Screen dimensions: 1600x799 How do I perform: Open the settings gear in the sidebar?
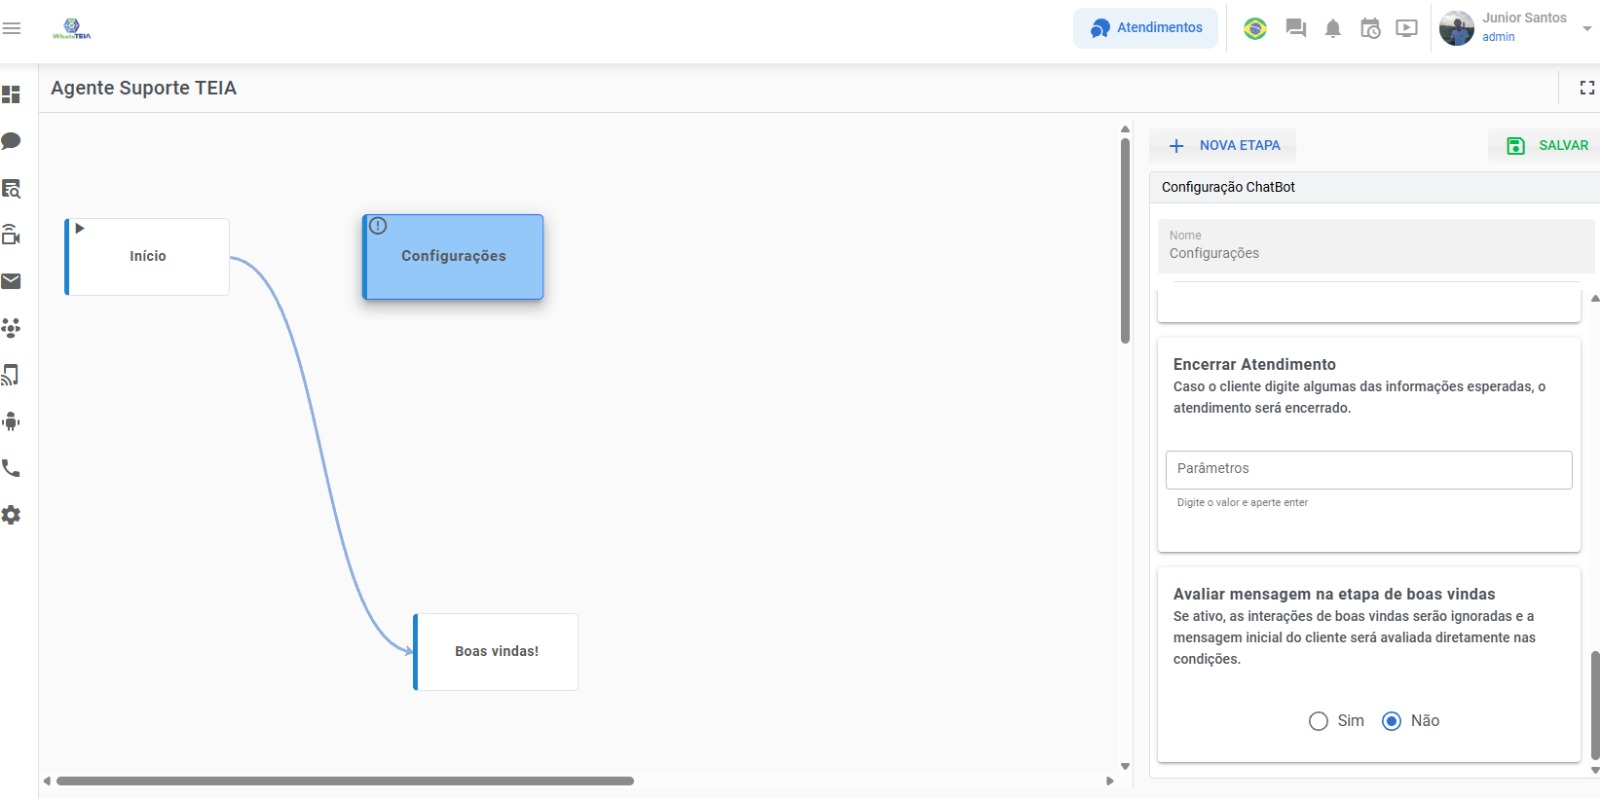click(11, 515)
